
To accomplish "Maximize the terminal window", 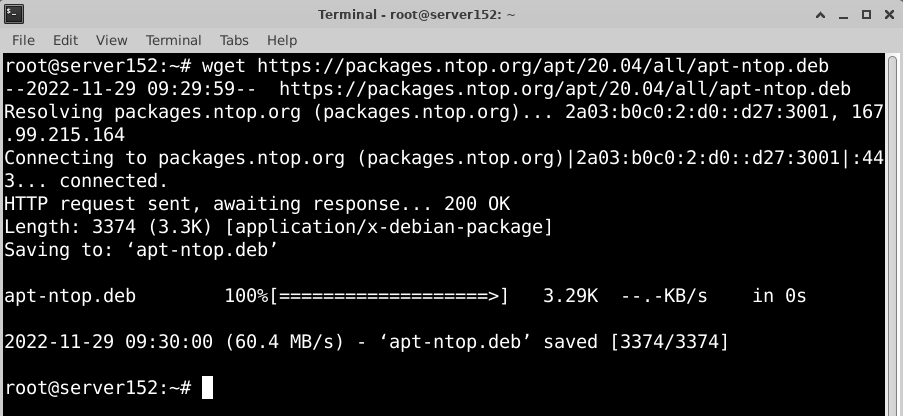I will point(866,15).
